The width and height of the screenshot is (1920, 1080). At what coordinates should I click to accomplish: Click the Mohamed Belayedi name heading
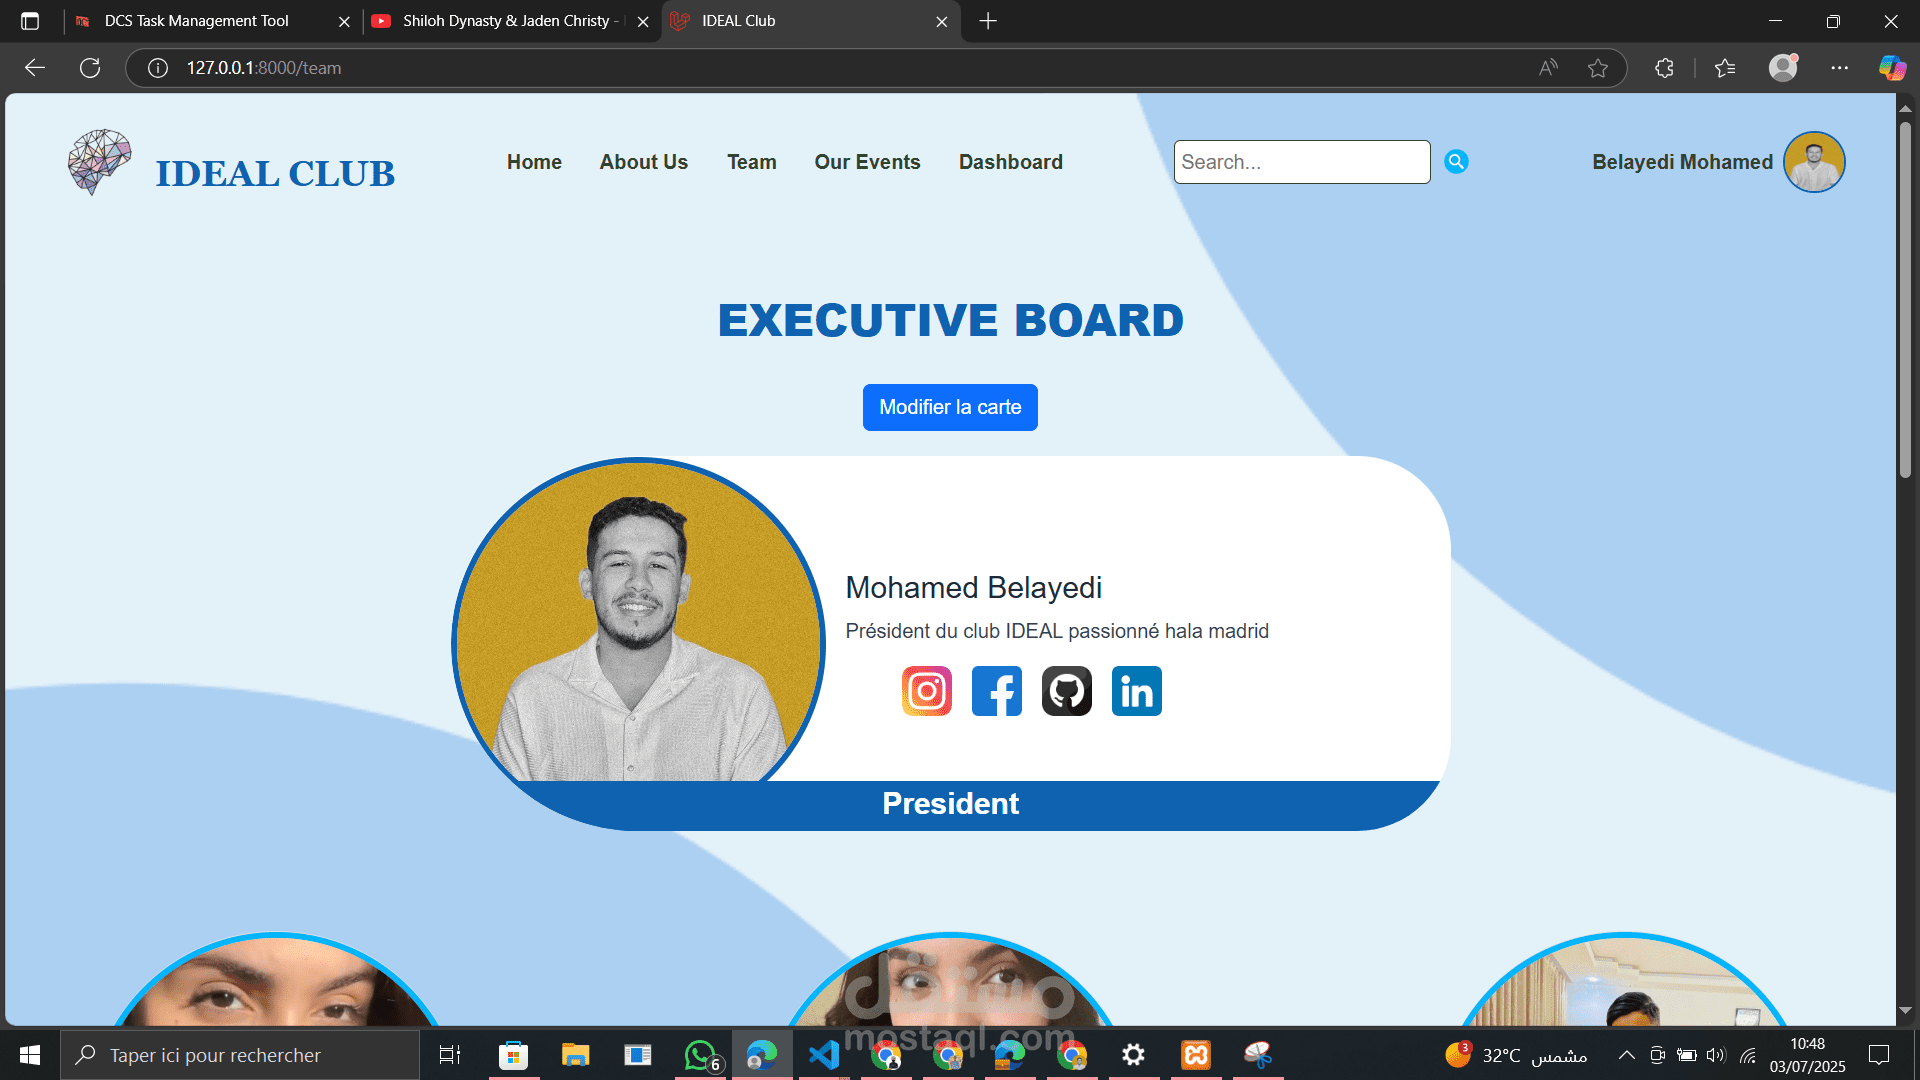(974, 587)
